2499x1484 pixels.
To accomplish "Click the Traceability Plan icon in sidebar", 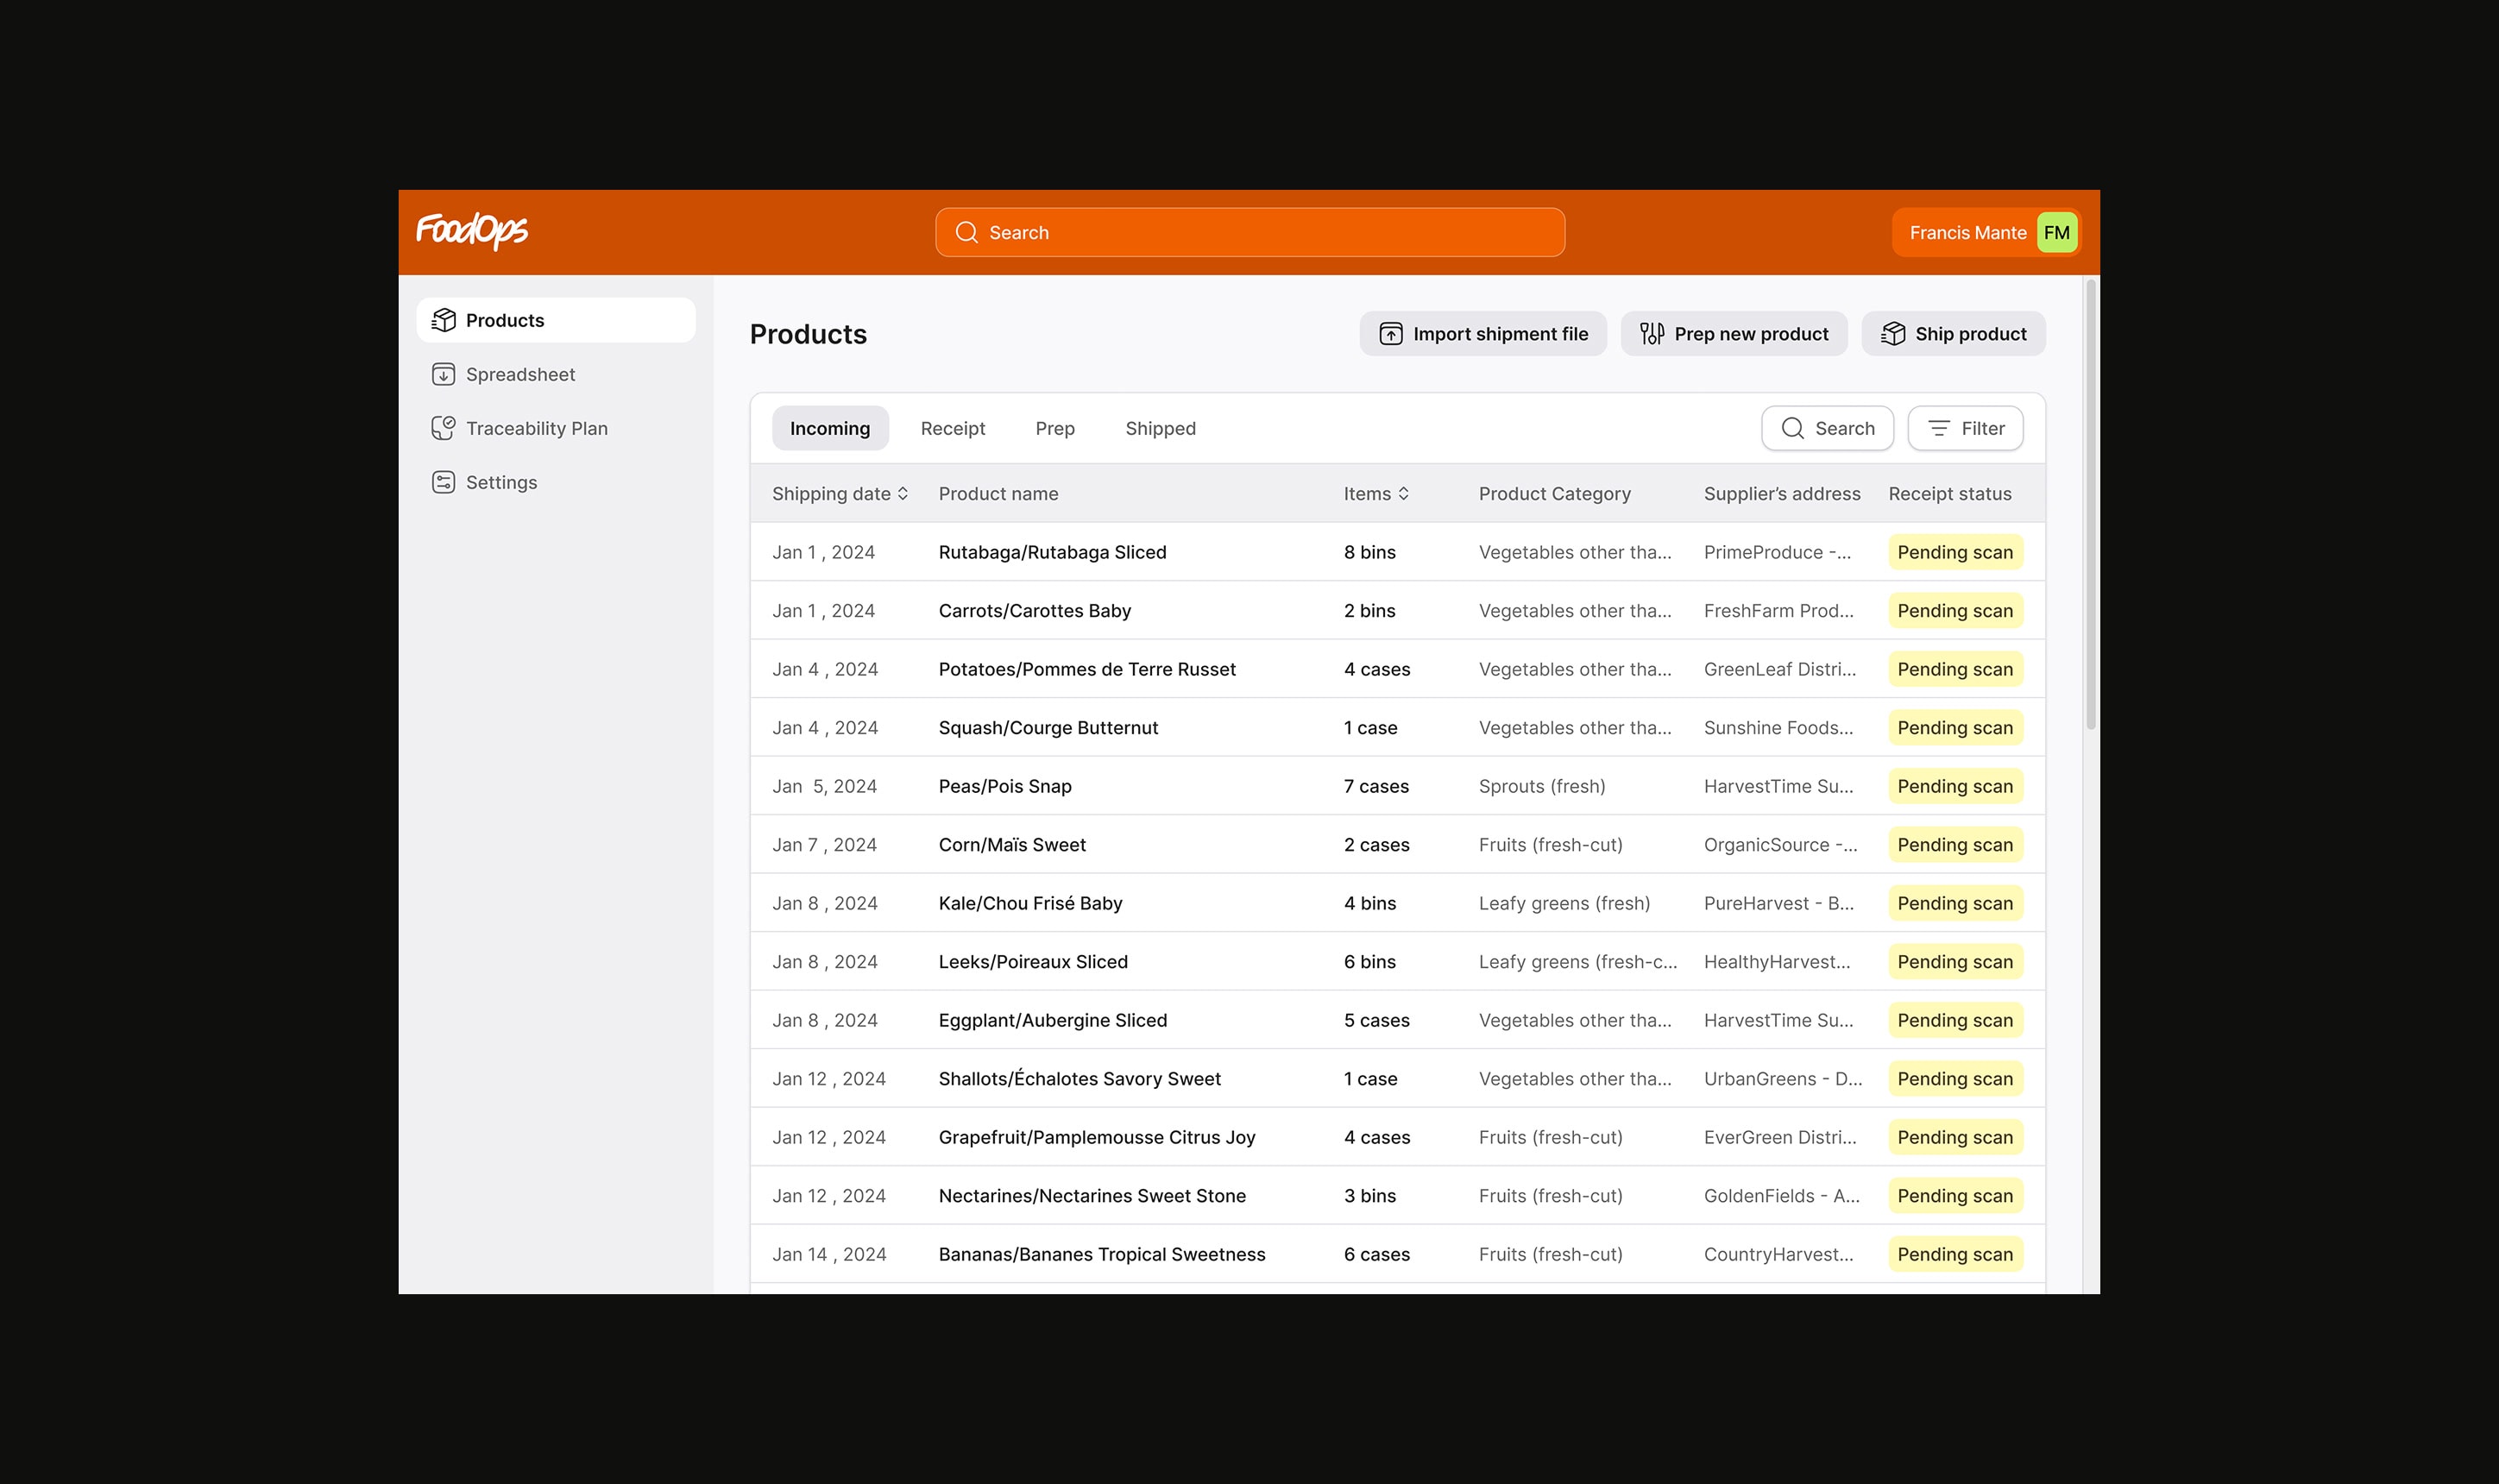I will 443,428.
